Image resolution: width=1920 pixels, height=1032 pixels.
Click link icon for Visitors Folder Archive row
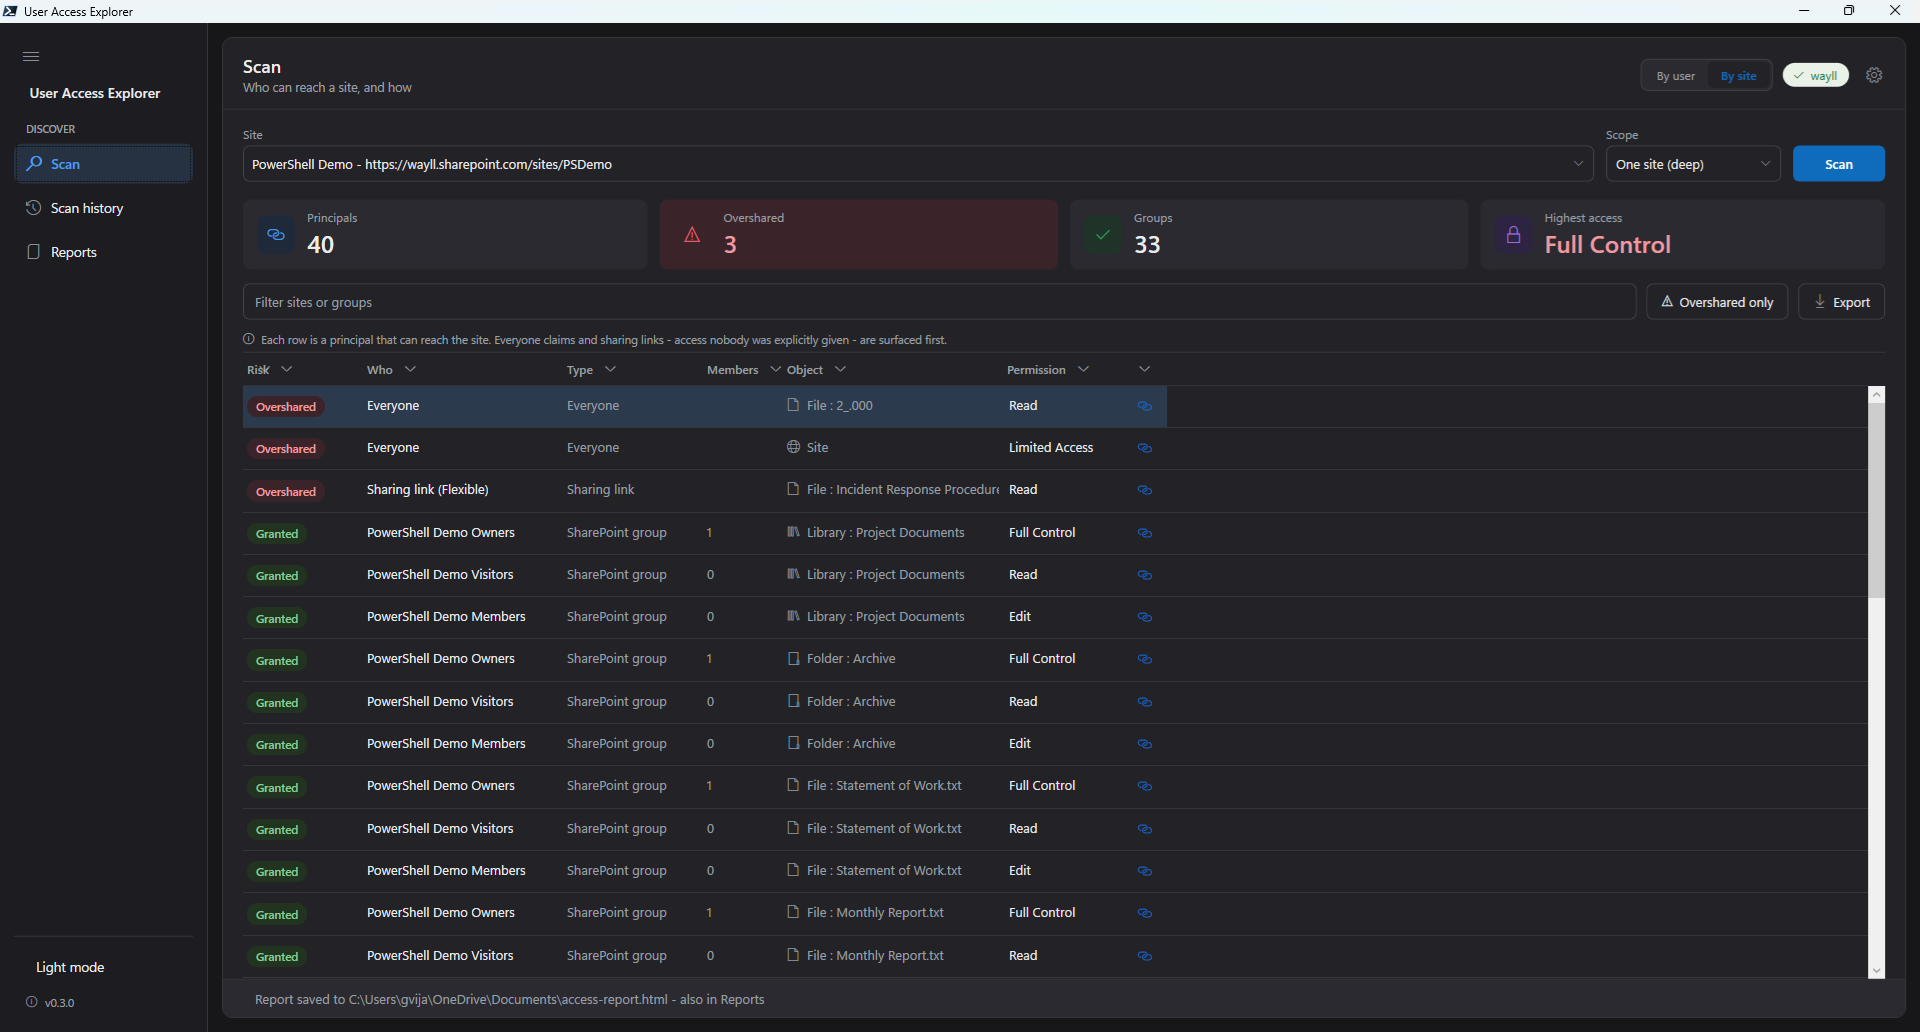click(x=1145, y=702)
